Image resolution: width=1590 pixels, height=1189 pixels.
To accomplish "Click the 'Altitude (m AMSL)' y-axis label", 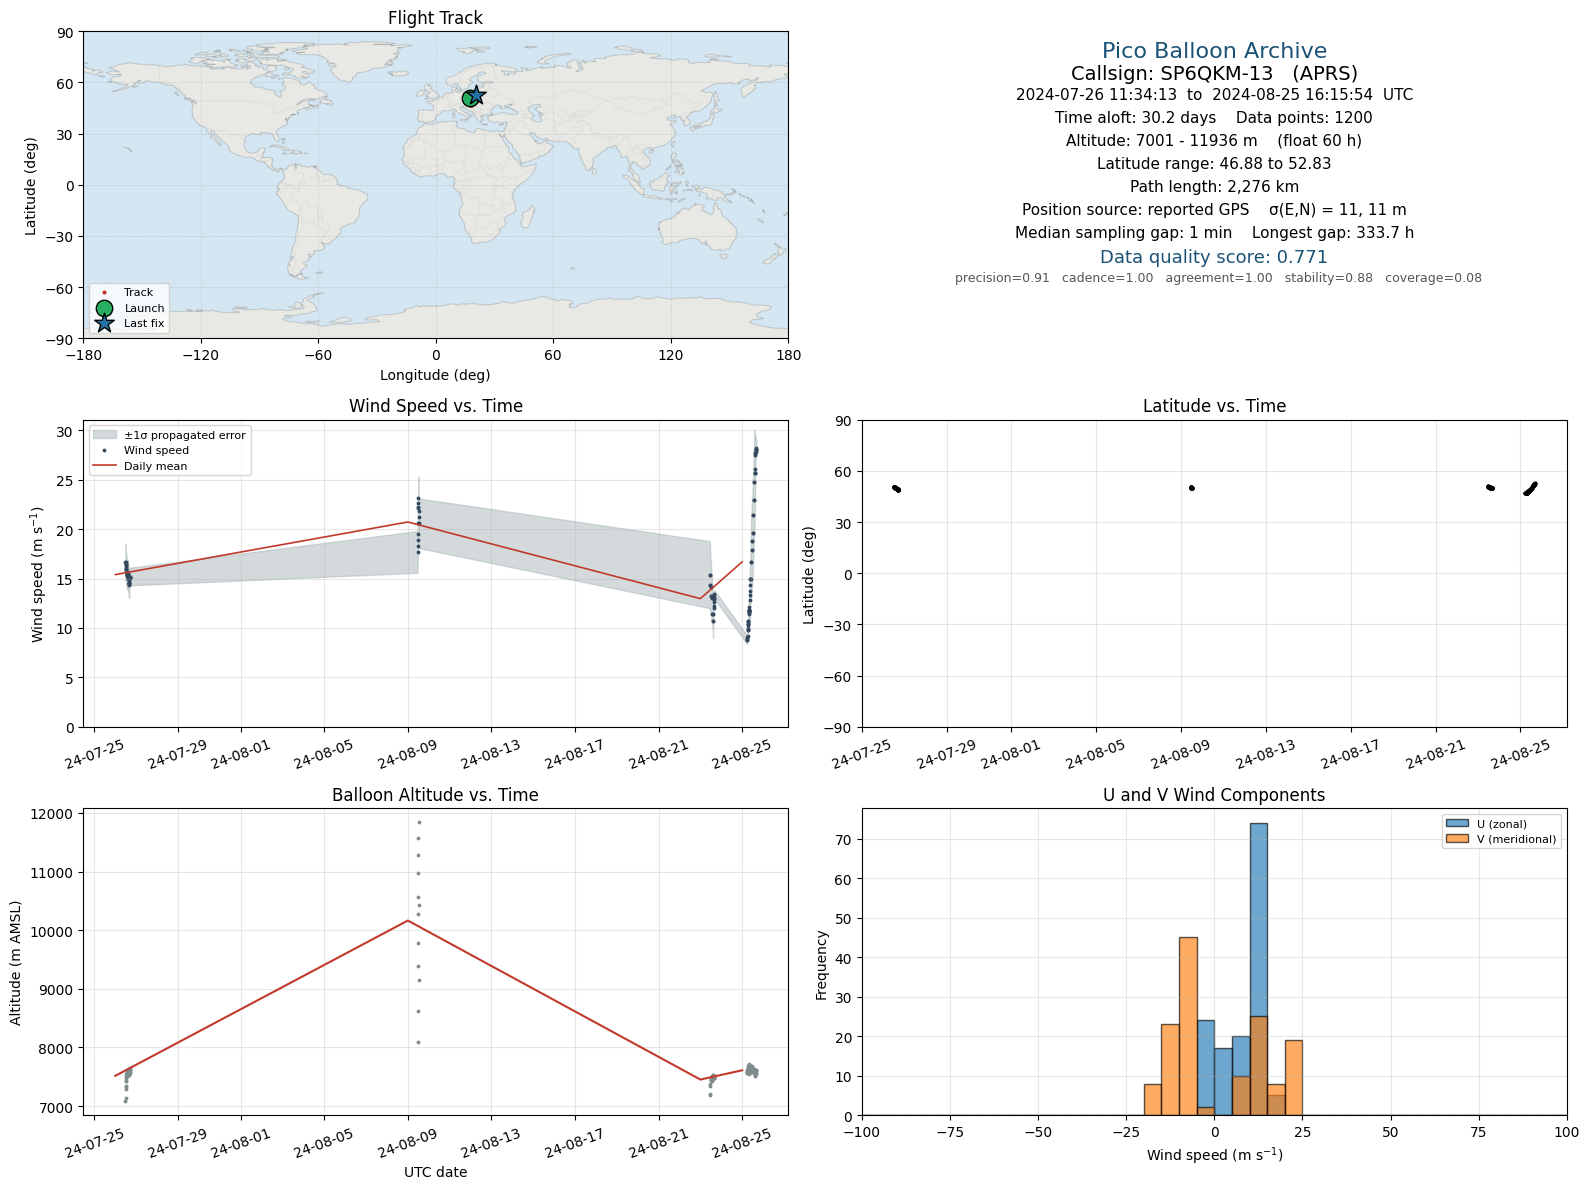I will pos(16,962).
